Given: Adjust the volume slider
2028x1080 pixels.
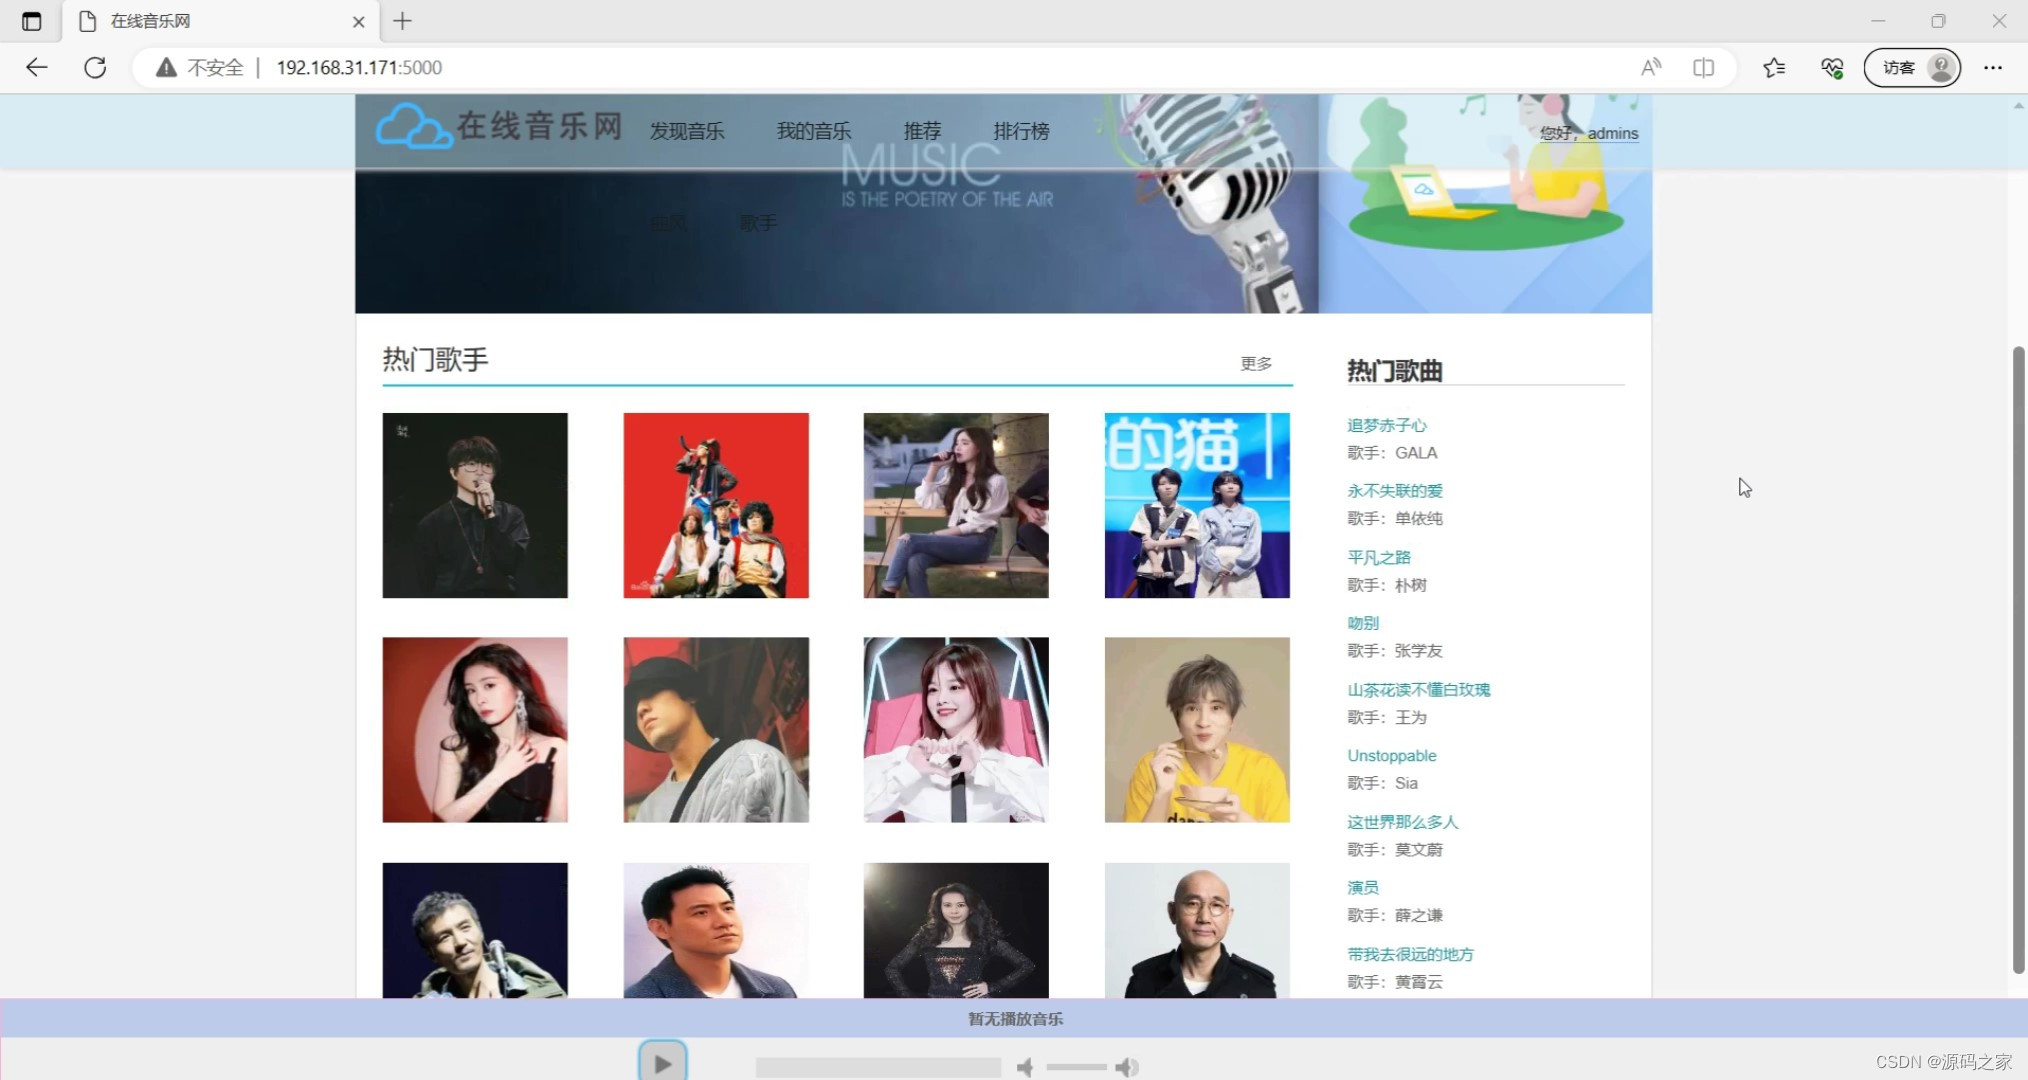Looking at the screenshot, I should pos(1077,1066).
